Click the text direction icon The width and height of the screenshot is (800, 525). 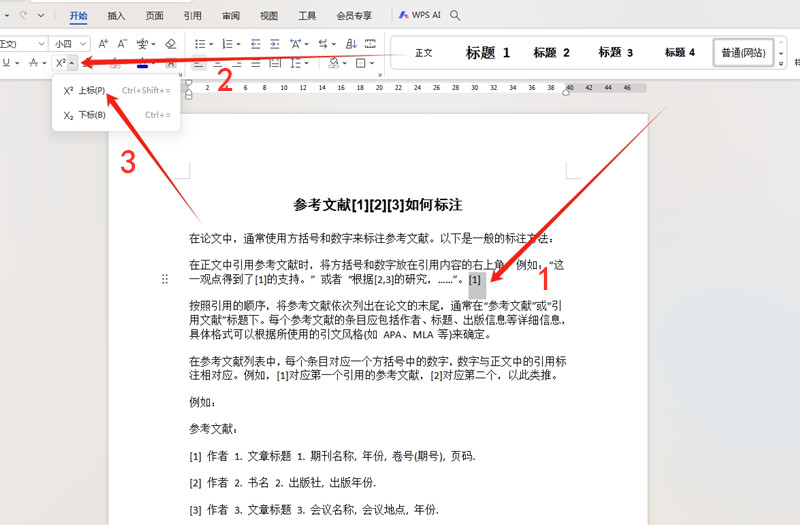(323, 44)
